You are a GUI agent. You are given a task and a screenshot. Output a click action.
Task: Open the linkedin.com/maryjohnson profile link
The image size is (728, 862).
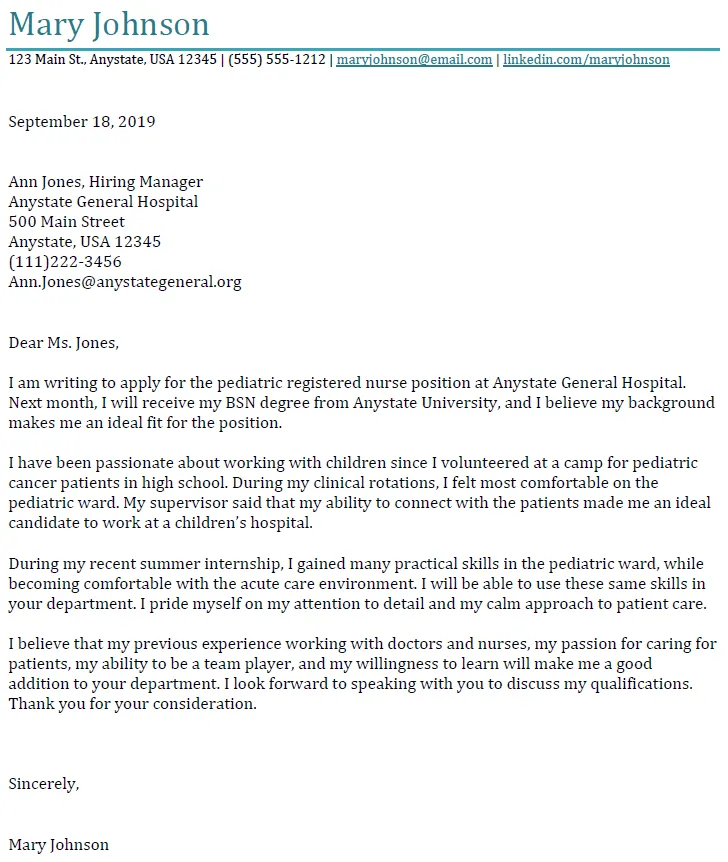coord(586,60)
